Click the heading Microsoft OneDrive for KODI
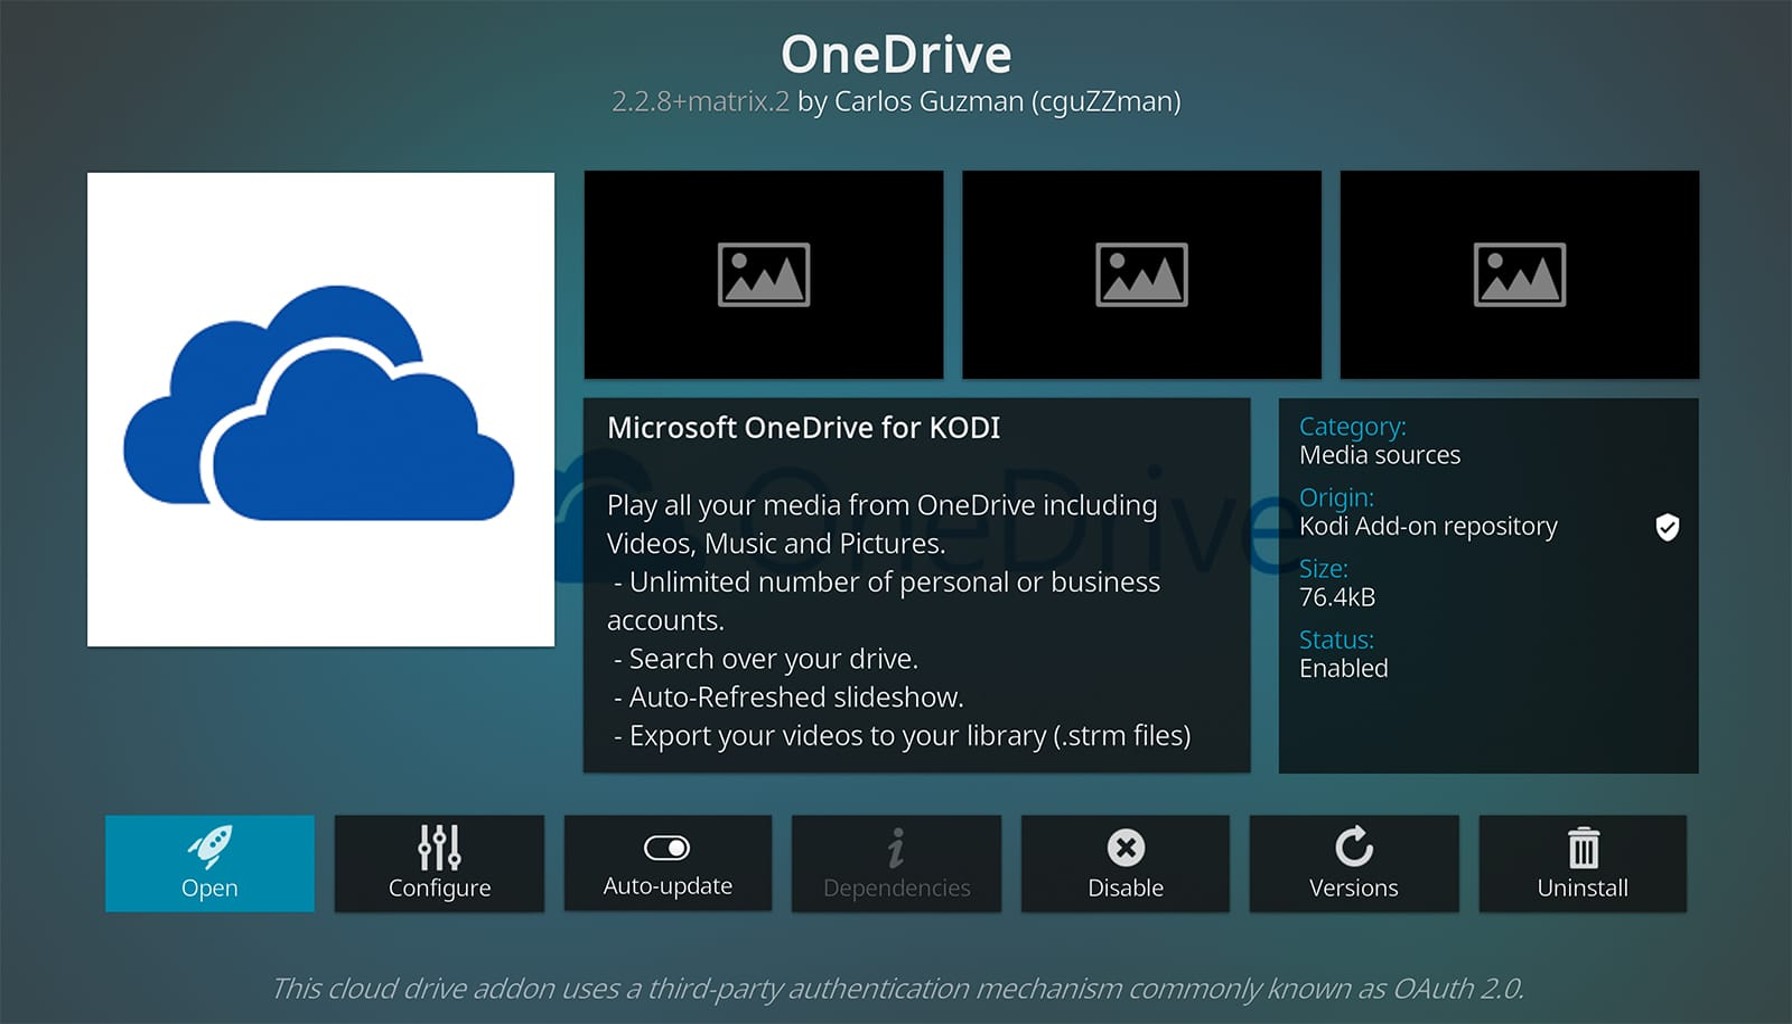Screen dimensions: 1792x1024 (x=803, y=428)
